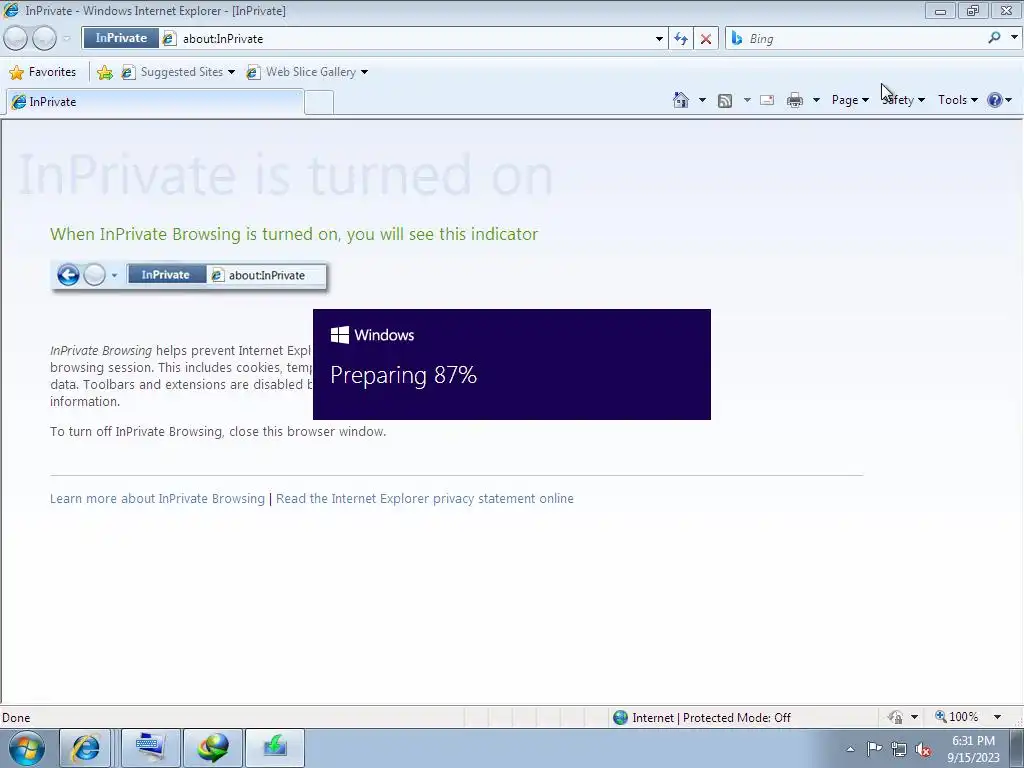Open the Page menu
This screenshot has width=1024, height=768.
pos(850,100)
